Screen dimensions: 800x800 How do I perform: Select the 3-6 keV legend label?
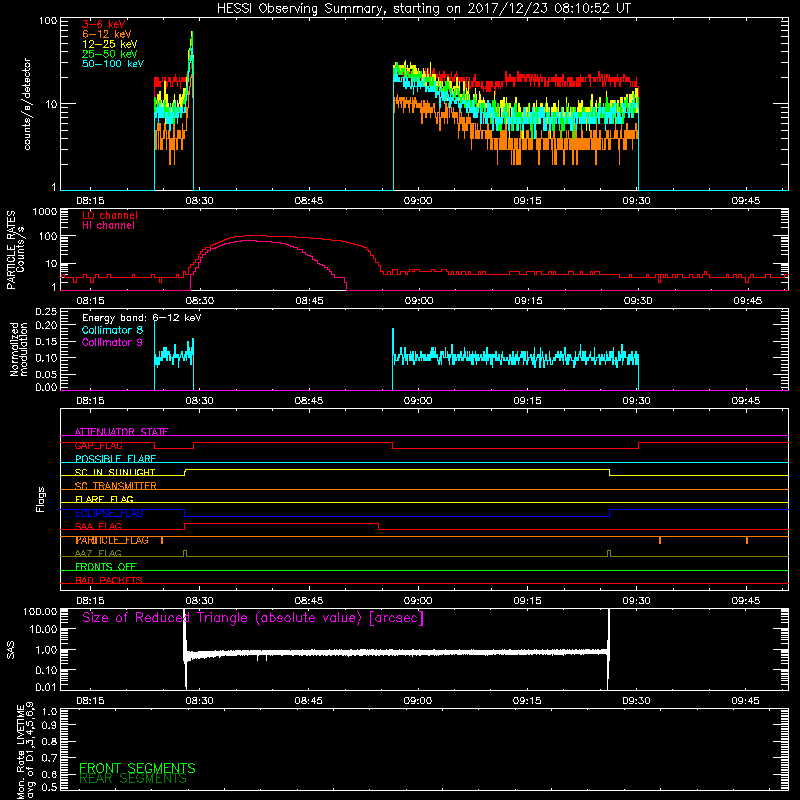click(104, 24)
